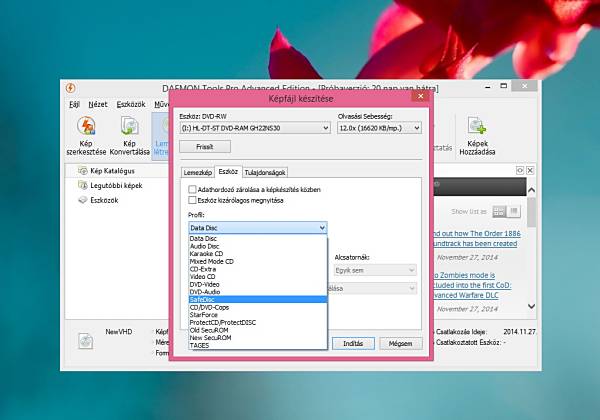Select SafeDisc profile
This screenshot has width=600, height=420.
(258, 300)
